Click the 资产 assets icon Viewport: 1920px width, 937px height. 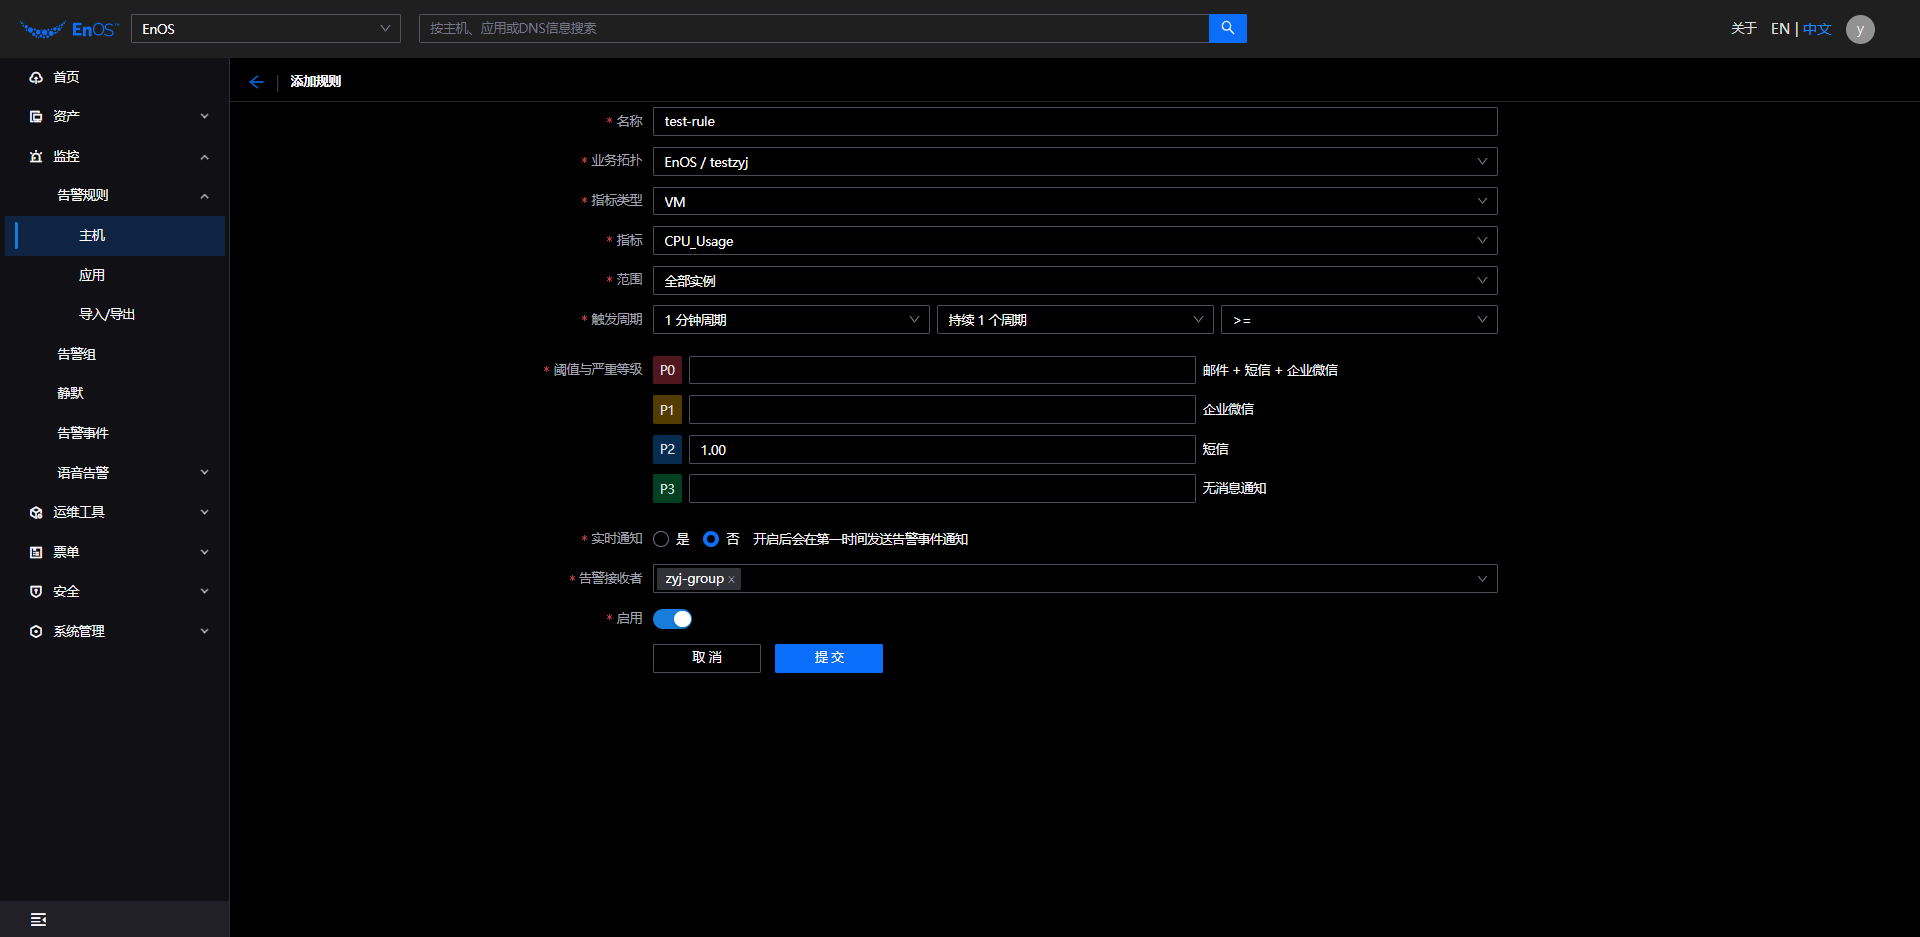click(36, 116)
